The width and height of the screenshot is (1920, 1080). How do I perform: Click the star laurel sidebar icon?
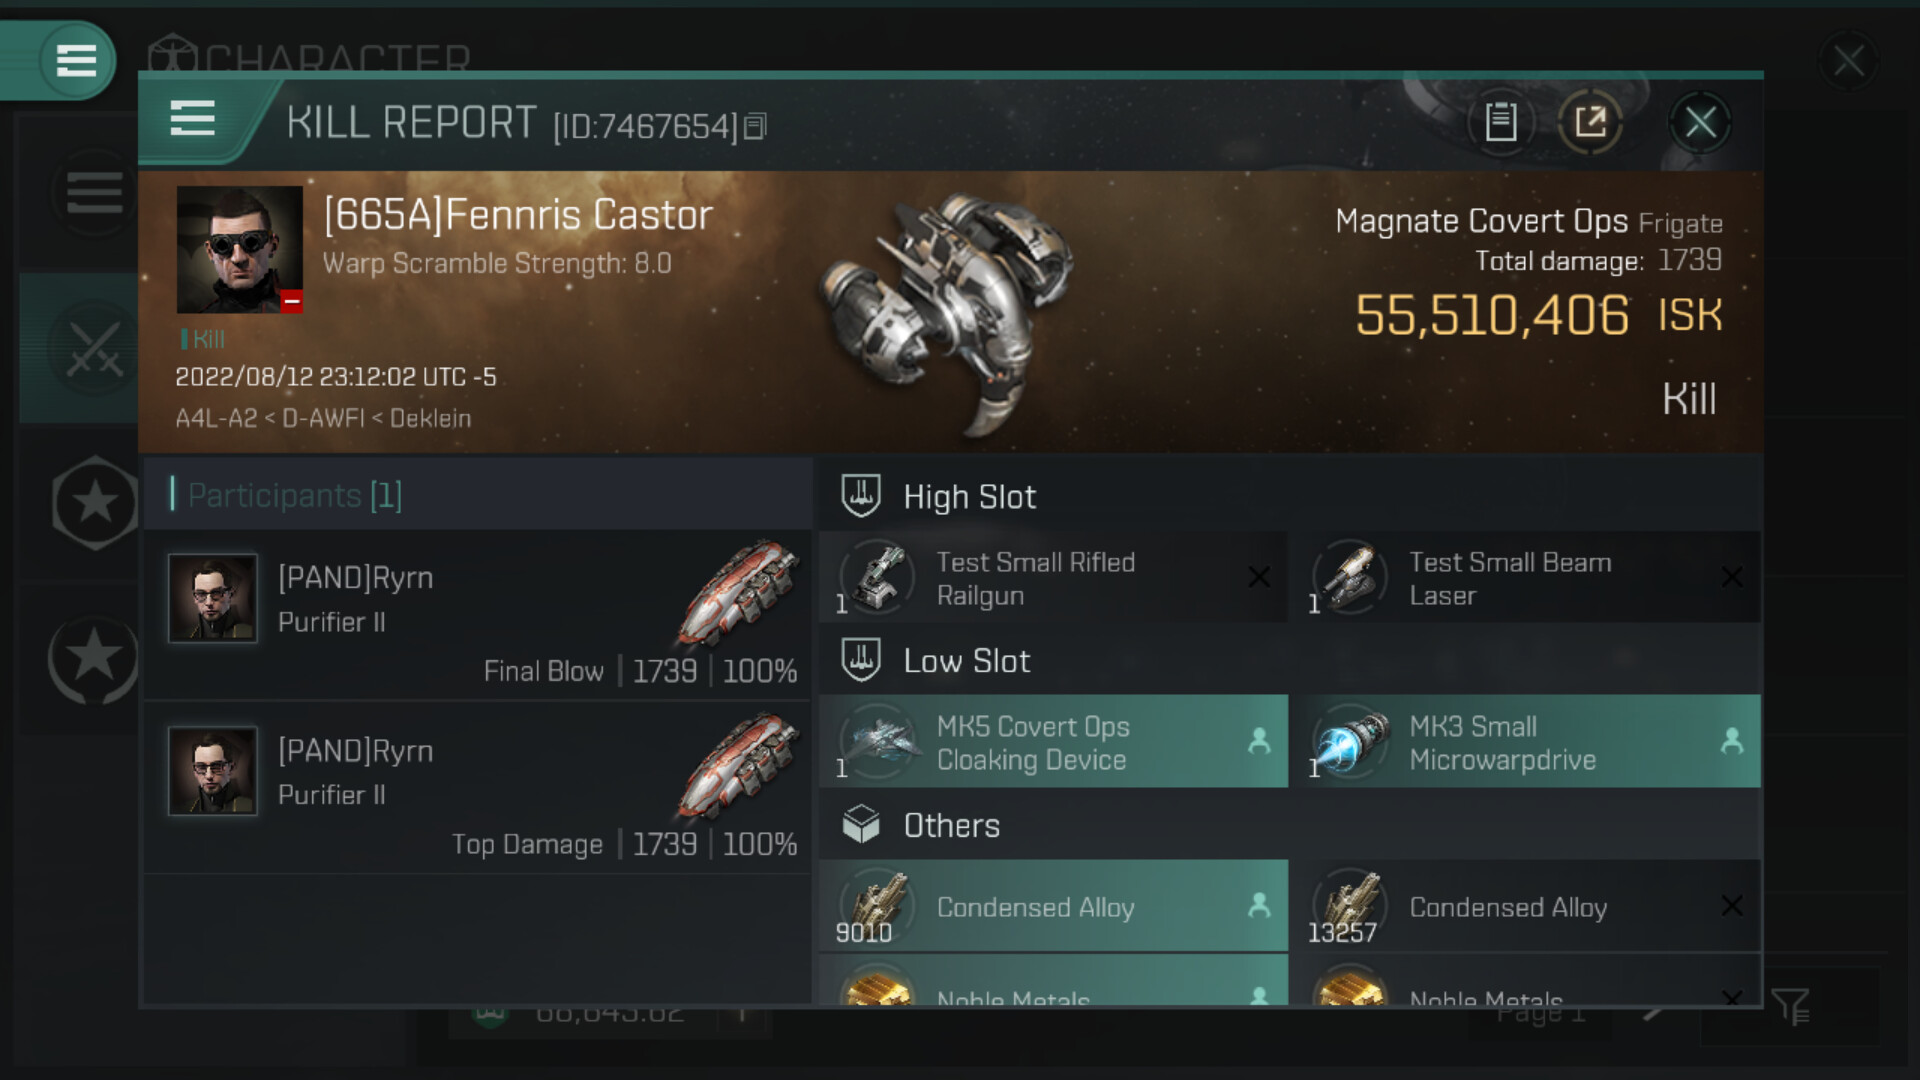(94, 659)
